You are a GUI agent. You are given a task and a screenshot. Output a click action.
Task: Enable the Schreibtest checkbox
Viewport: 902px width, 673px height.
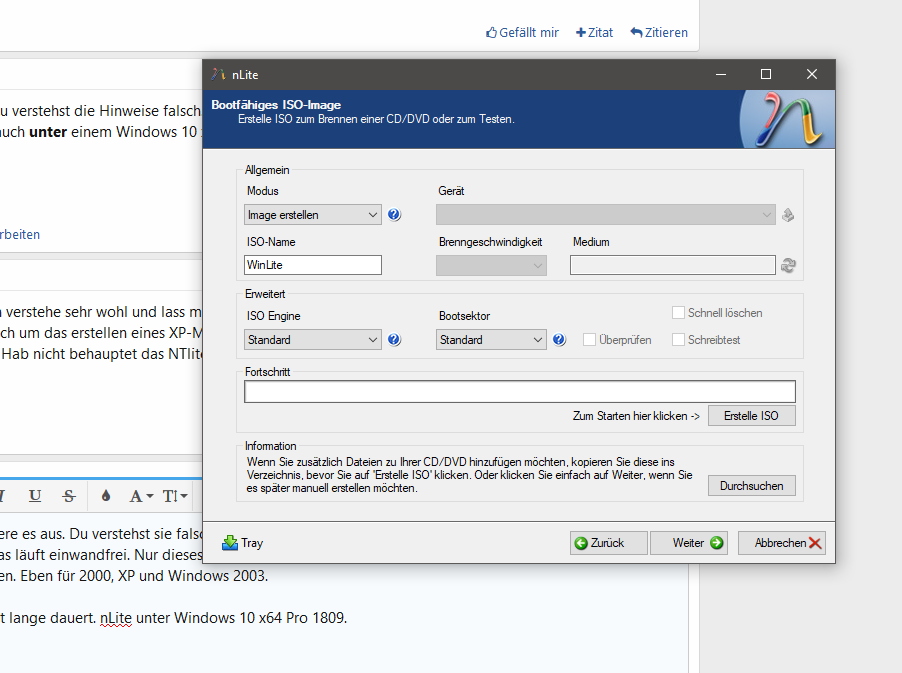click(678, 339)
